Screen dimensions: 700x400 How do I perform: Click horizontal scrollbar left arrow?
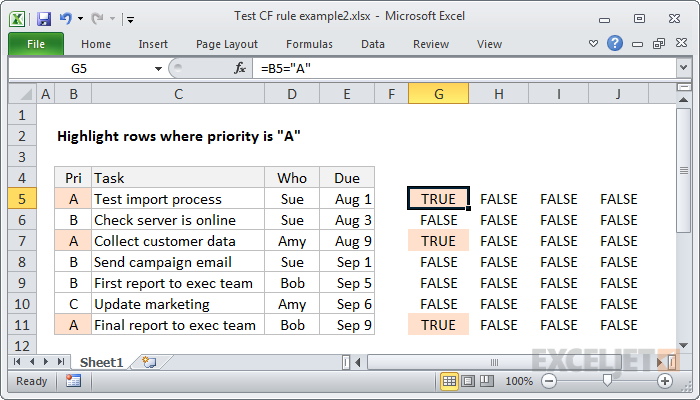(x=358, y=362)
